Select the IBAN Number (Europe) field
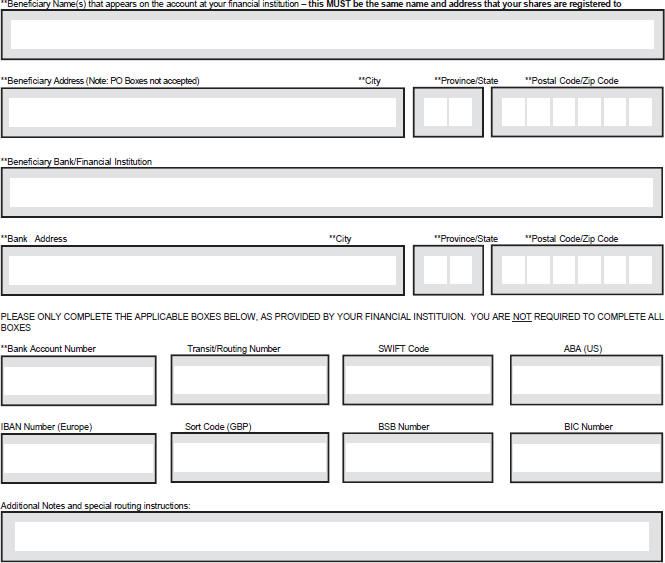The width and height of the screenshot is (665, 563). 79,458
